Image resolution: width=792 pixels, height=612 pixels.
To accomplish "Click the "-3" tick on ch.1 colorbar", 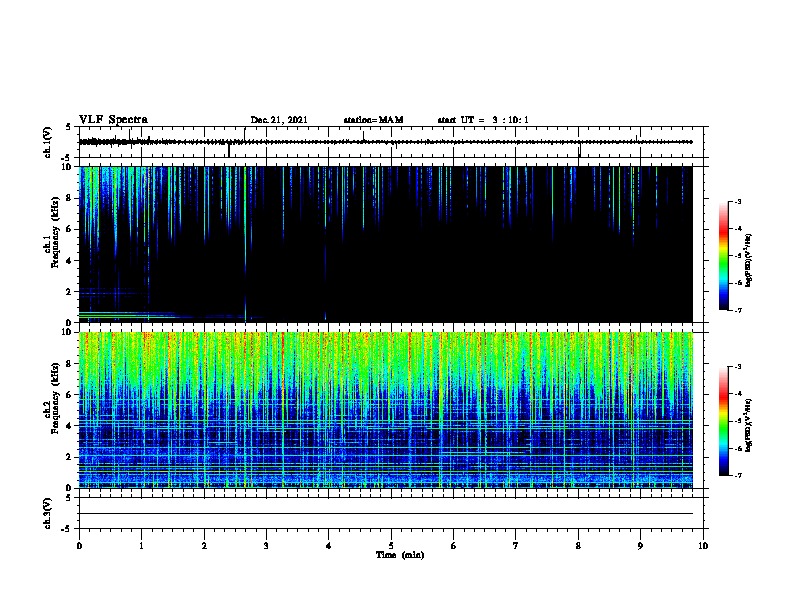I will click(738, 201).
